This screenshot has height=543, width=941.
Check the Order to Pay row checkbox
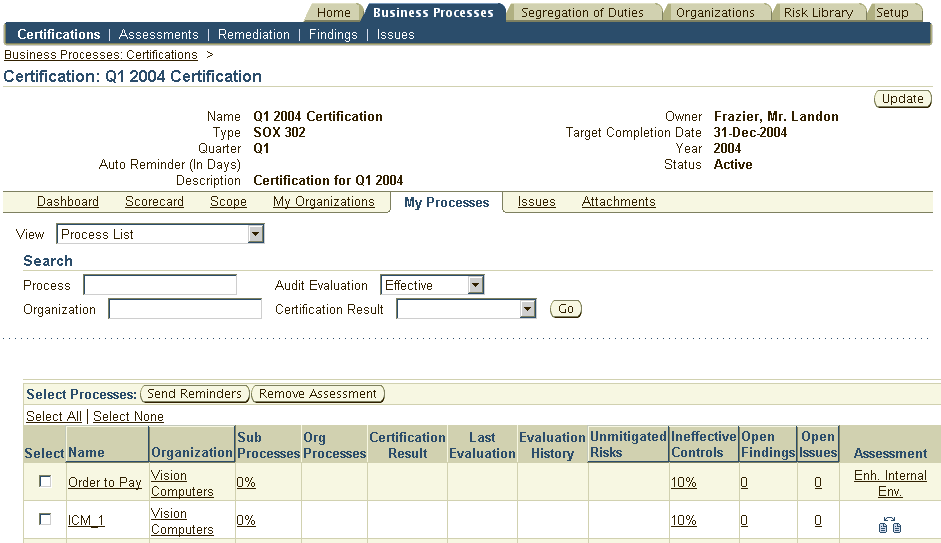[45, 481]
